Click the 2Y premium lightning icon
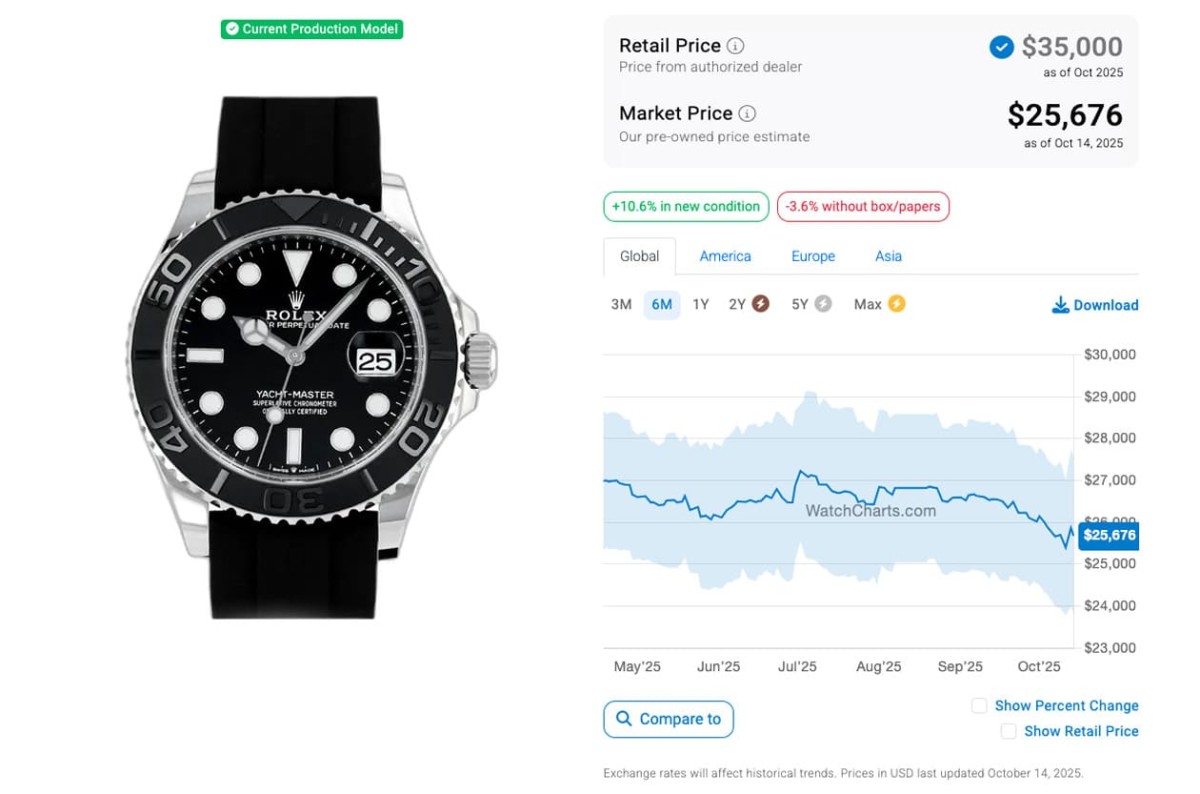This screenshot has height=794, width=1200. coord(761,304)
